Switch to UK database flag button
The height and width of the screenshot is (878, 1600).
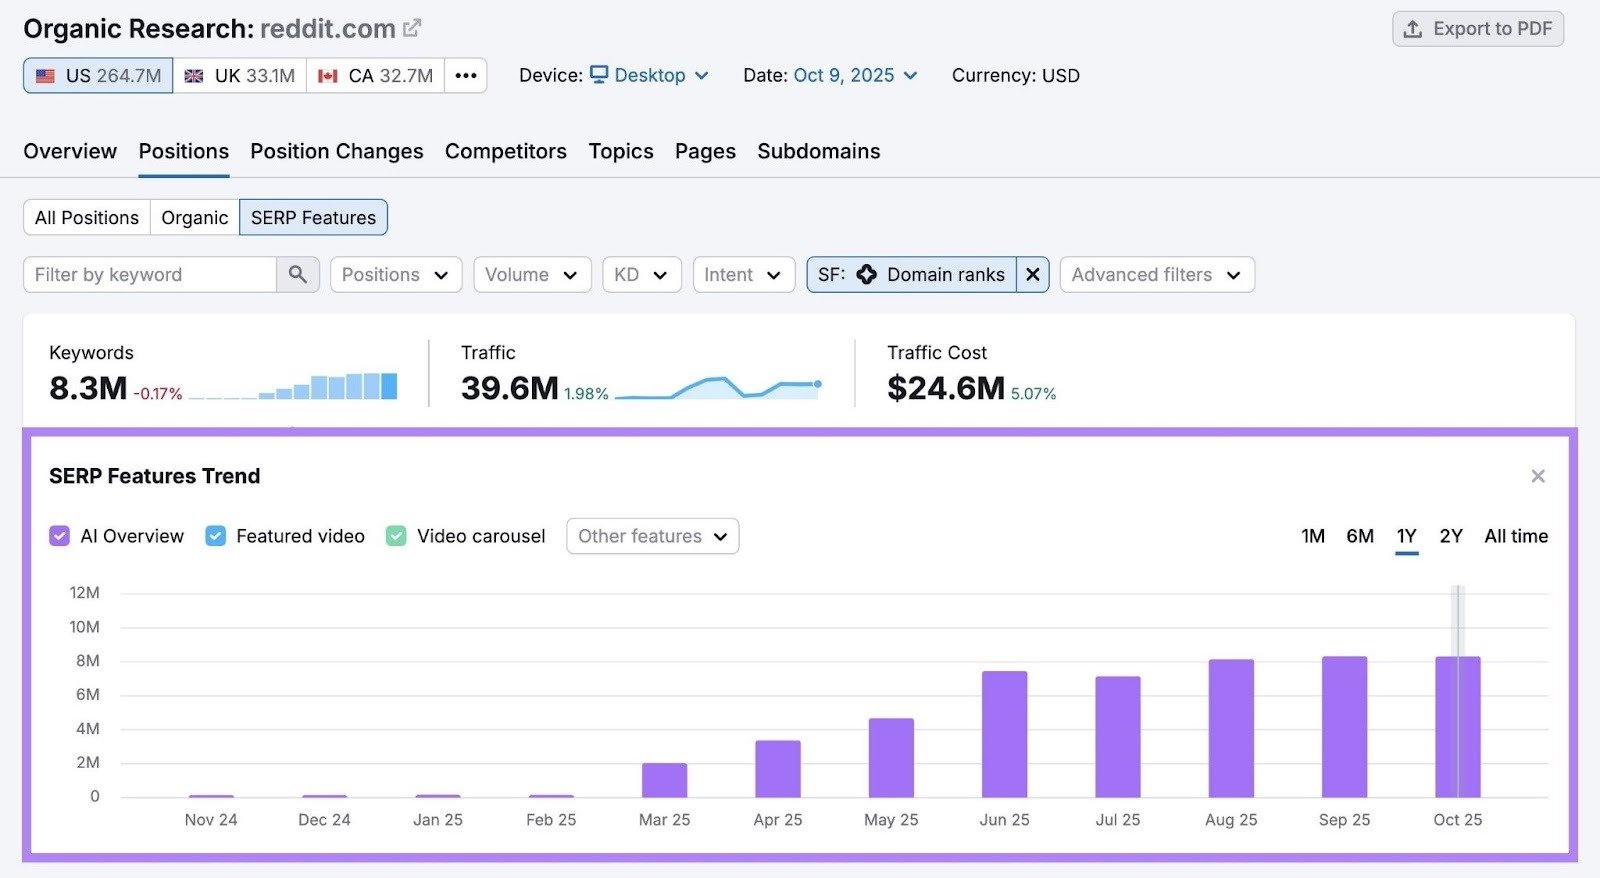(240, 75)
